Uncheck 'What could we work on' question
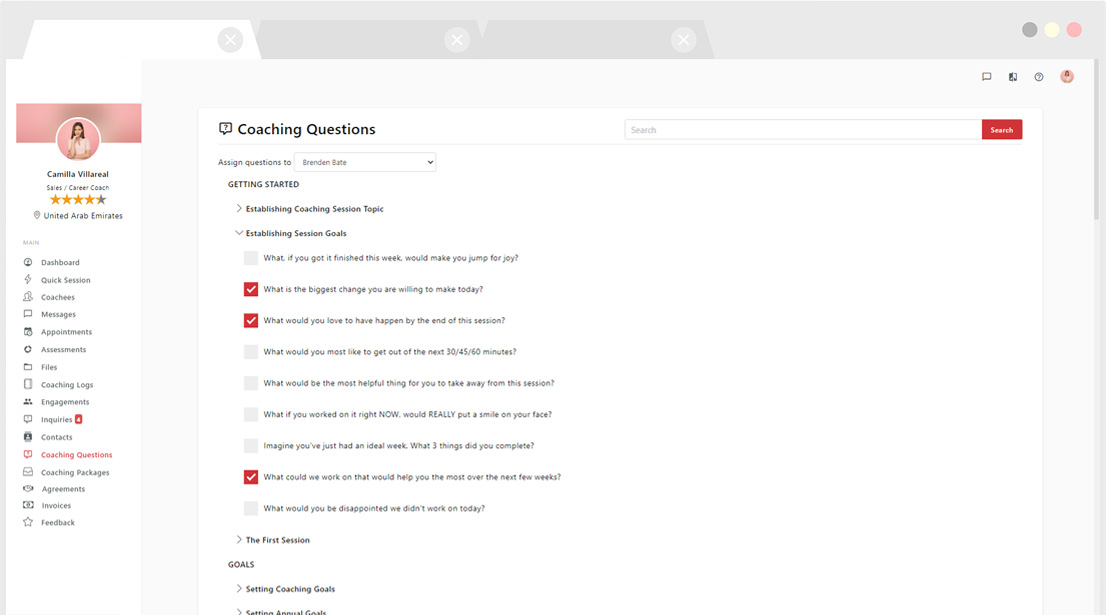The height and width of the screenshot is (615, 1106). pyautogui.click(x=251, y=477)
